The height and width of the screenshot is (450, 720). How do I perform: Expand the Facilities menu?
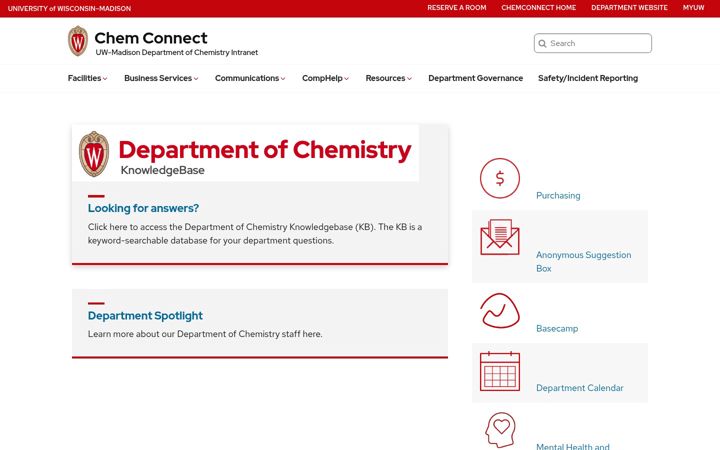click(x=87, y=78)
